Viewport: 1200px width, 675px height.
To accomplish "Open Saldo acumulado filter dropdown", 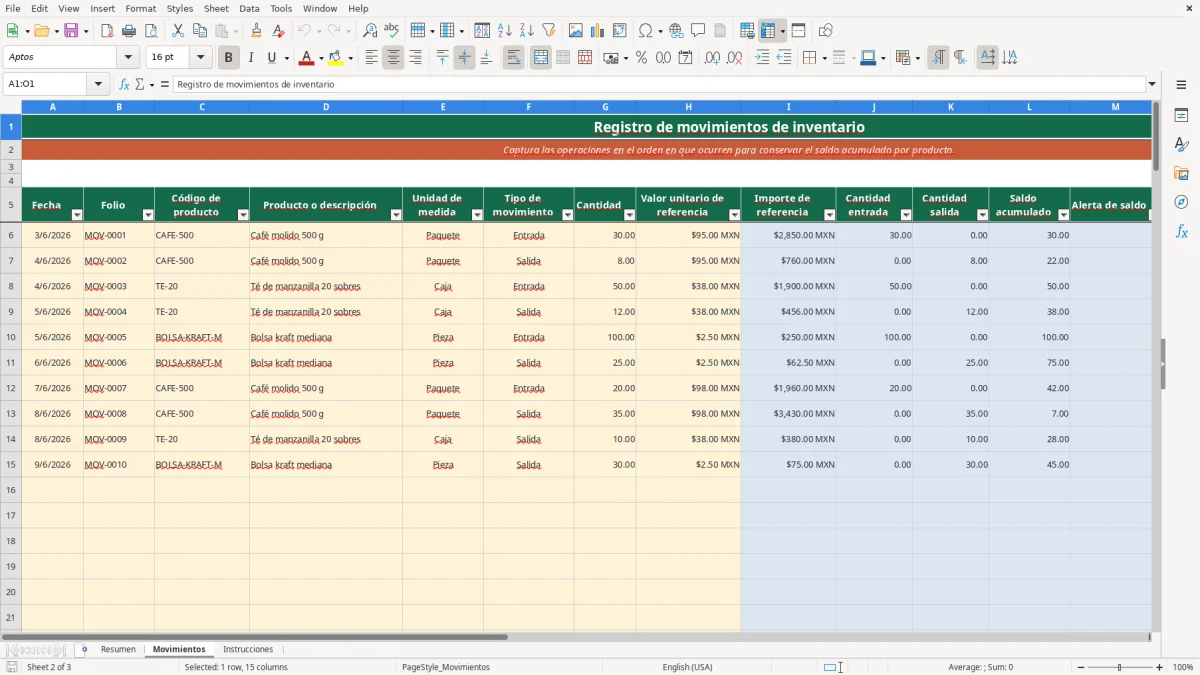I will pyautogui.click(x=1064, y=215).
